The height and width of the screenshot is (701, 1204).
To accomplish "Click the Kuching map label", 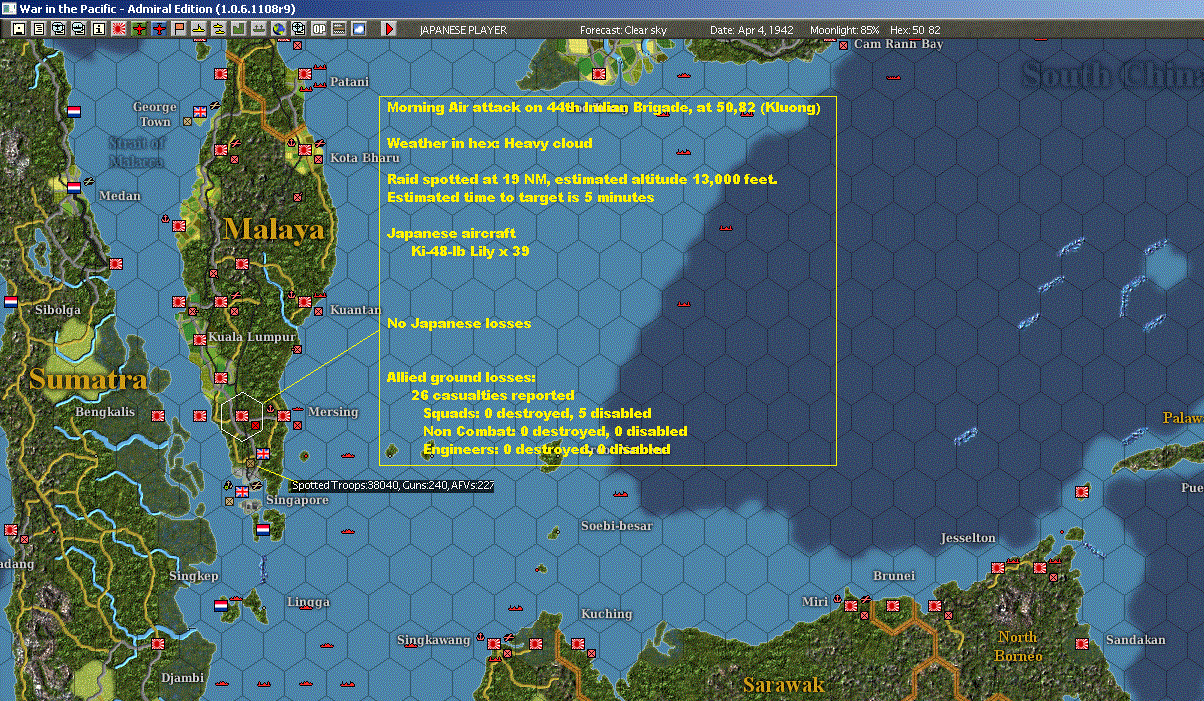I will coord(606,613).
